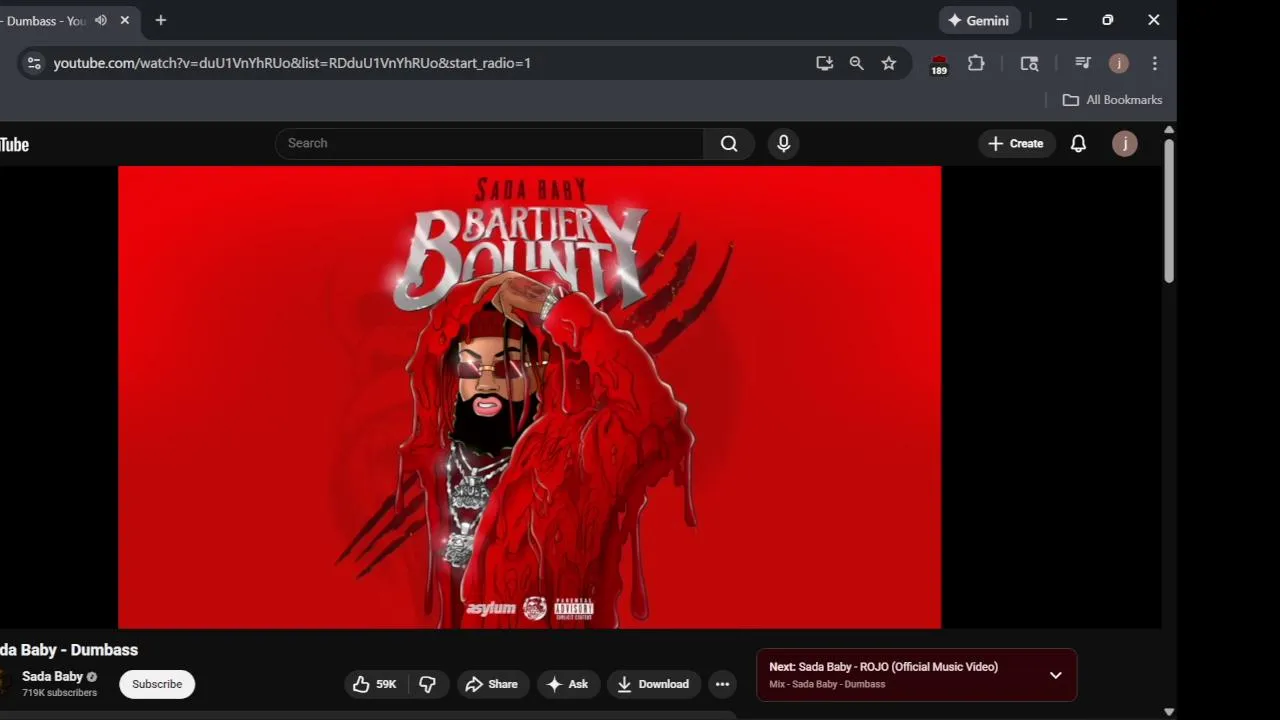Open the tab search side panel icon
This screenshot has height=720, width=1280.
click(x=1029, y=63)
